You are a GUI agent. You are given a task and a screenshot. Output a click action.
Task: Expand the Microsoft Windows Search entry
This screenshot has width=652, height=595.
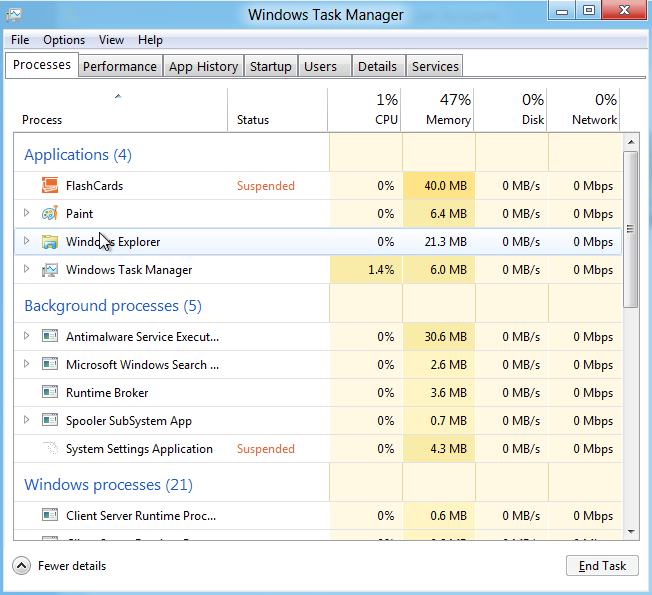26,364
